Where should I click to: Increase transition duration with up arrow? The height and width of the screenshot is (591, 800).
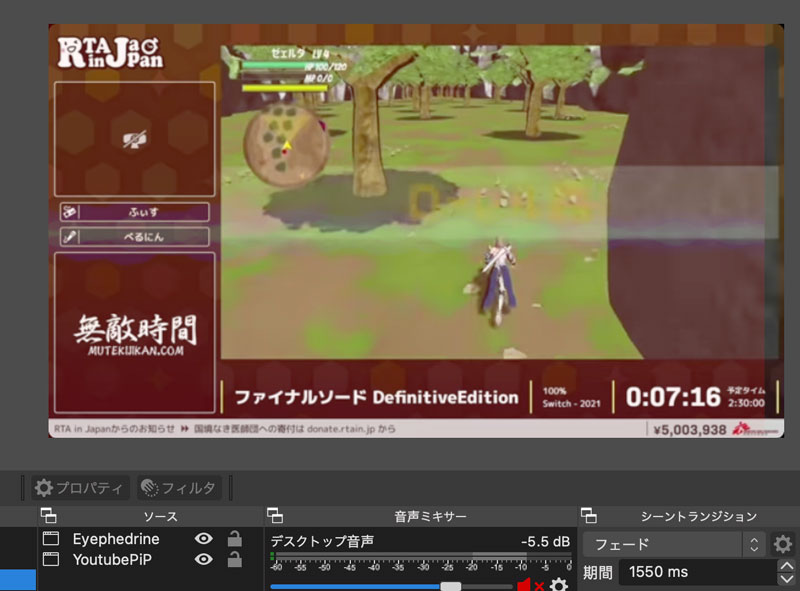point(786,567)
